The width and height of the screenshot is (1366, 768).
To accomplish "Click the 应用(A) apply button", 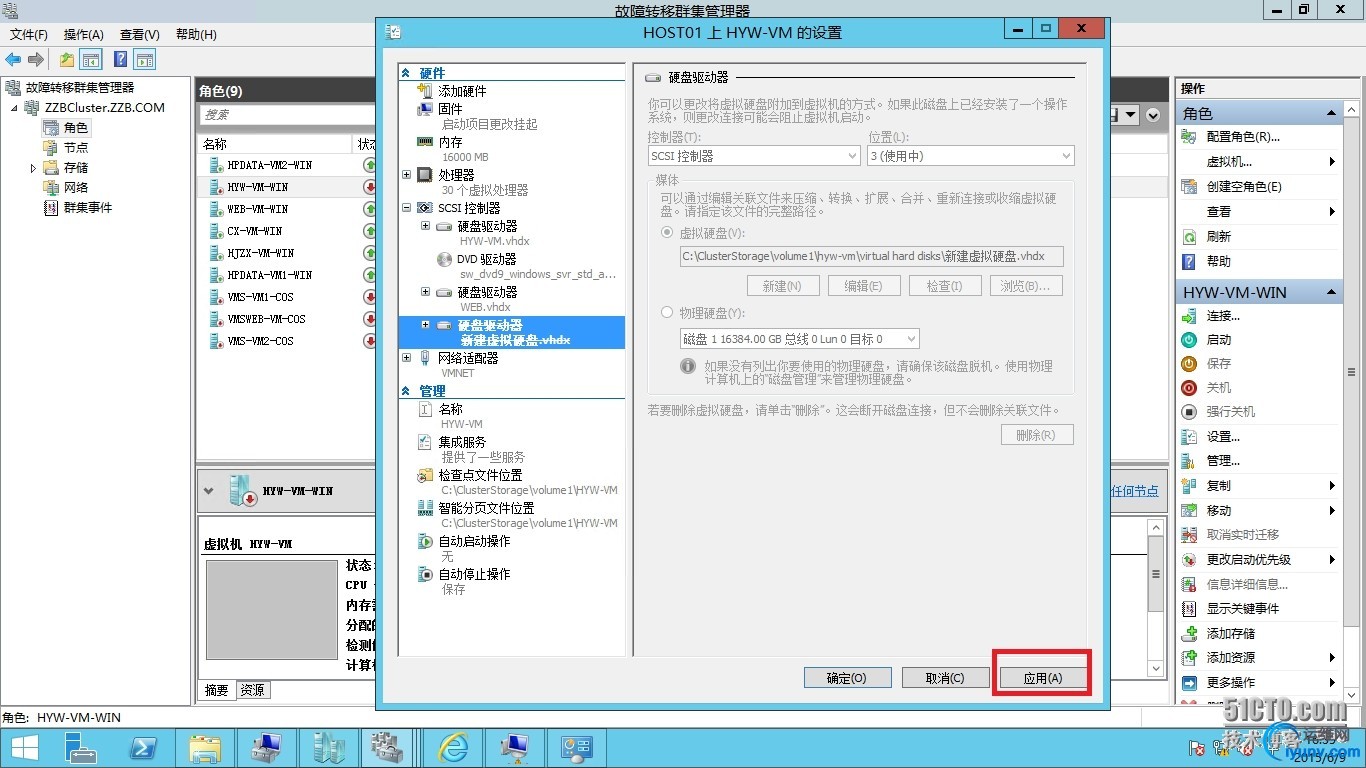I will click(x=1042, y=678).
